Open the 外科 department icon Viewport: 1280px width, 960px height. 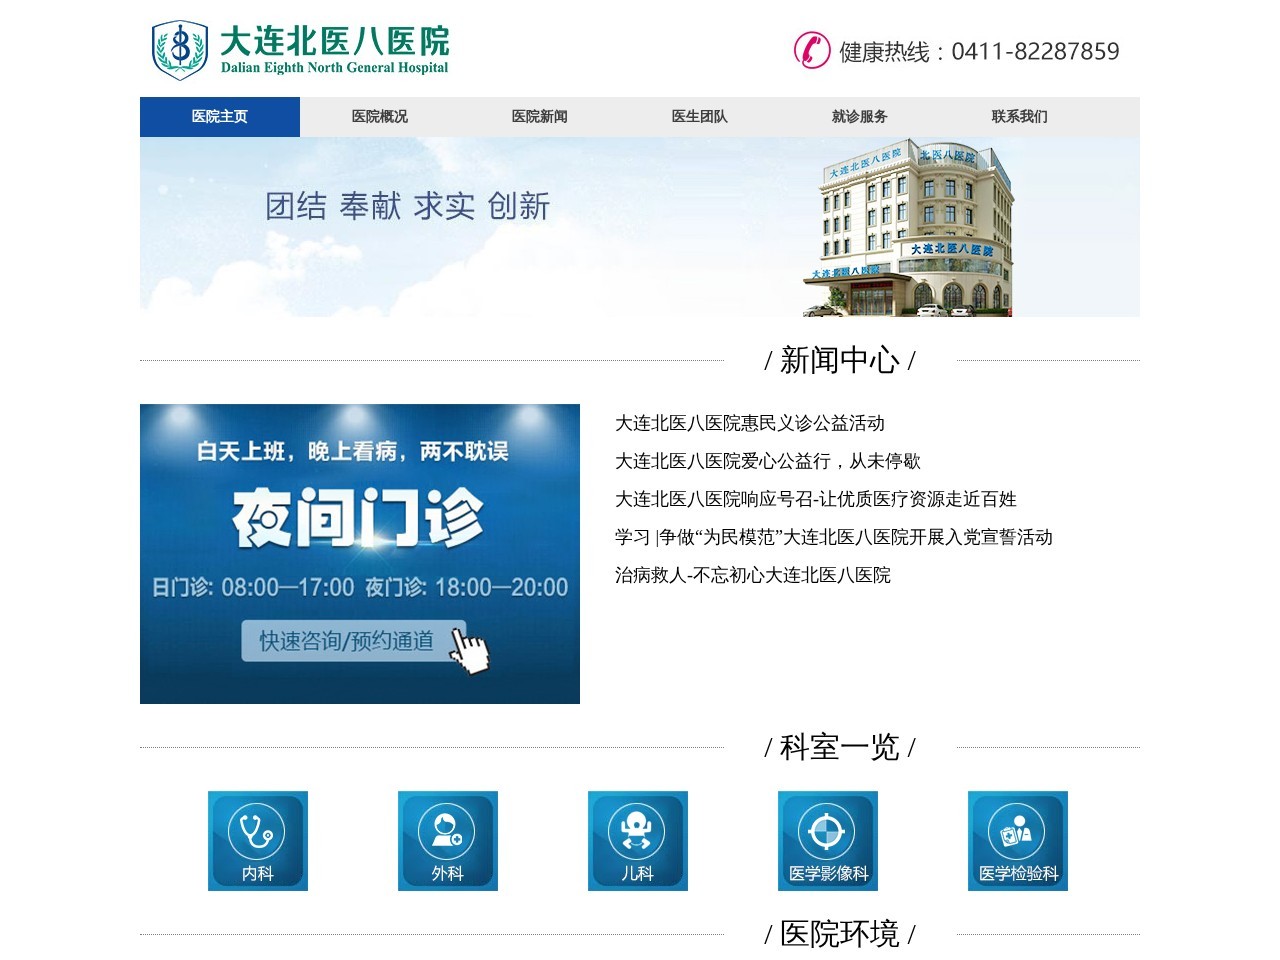tap(448, 840)
